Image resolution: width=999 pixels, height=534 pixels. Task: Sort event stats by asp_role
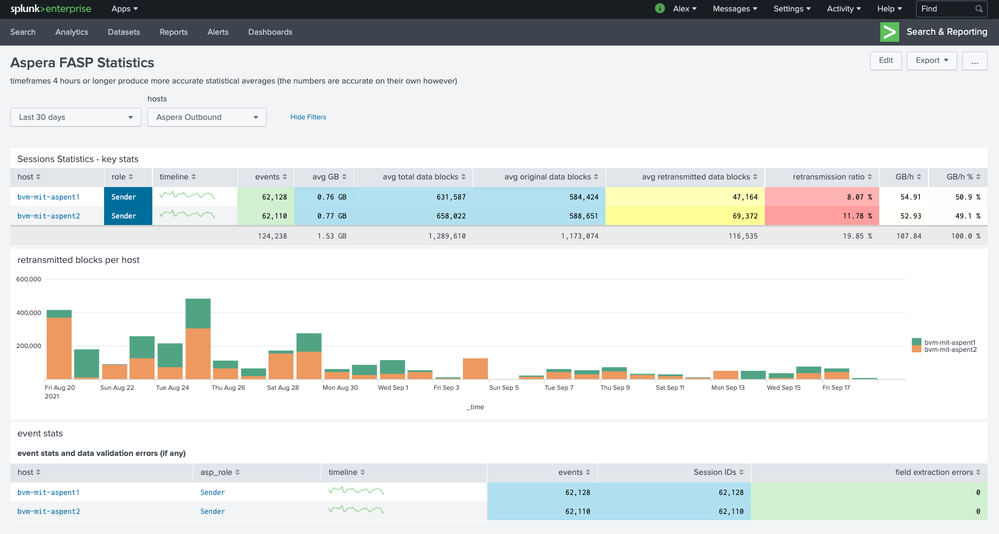pos(220,473)
